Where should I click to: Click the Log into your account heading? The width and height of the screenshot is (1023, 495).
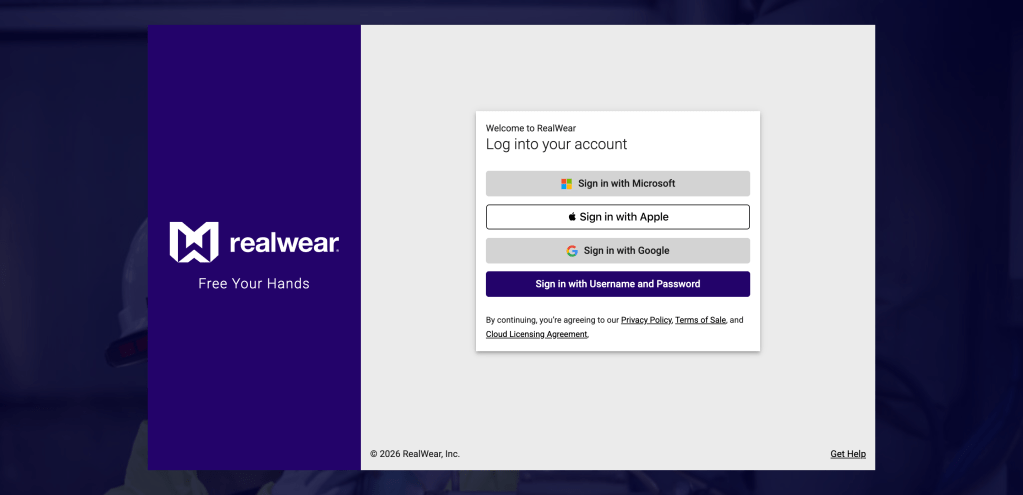[556, 144]
